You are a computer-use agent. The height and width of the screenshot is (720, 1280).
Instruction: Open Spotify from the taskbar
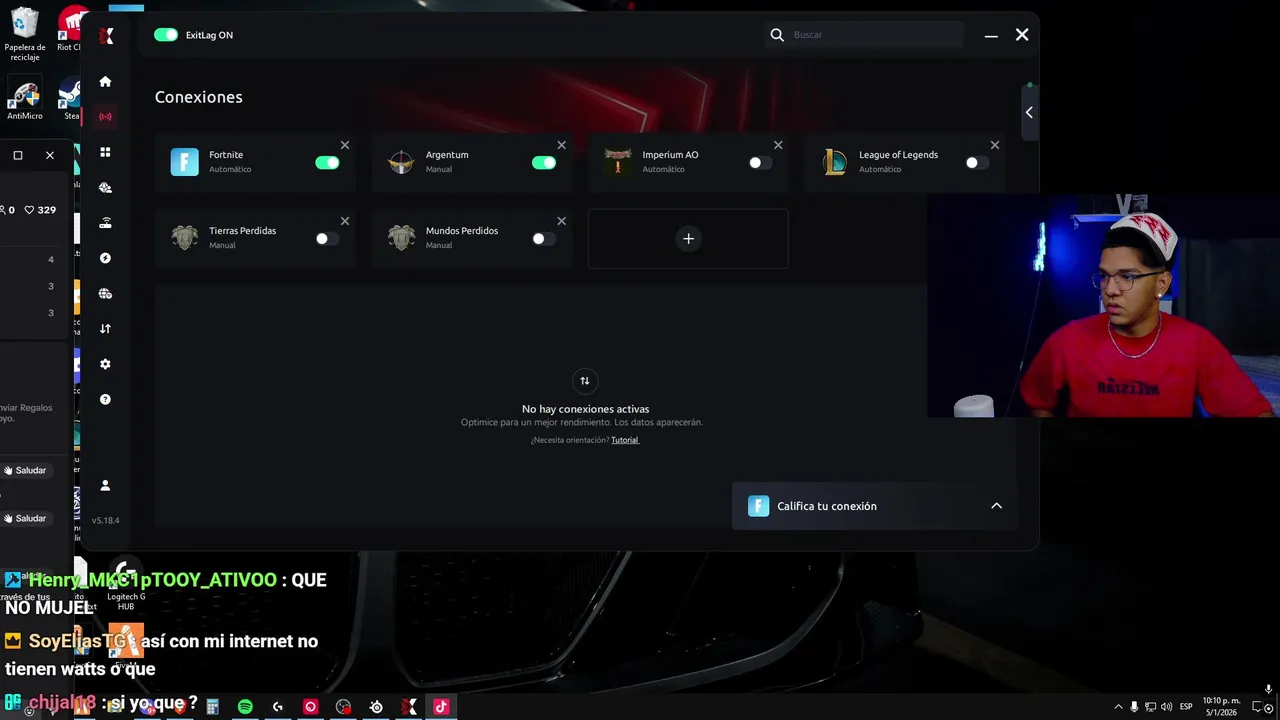[245, 707]
